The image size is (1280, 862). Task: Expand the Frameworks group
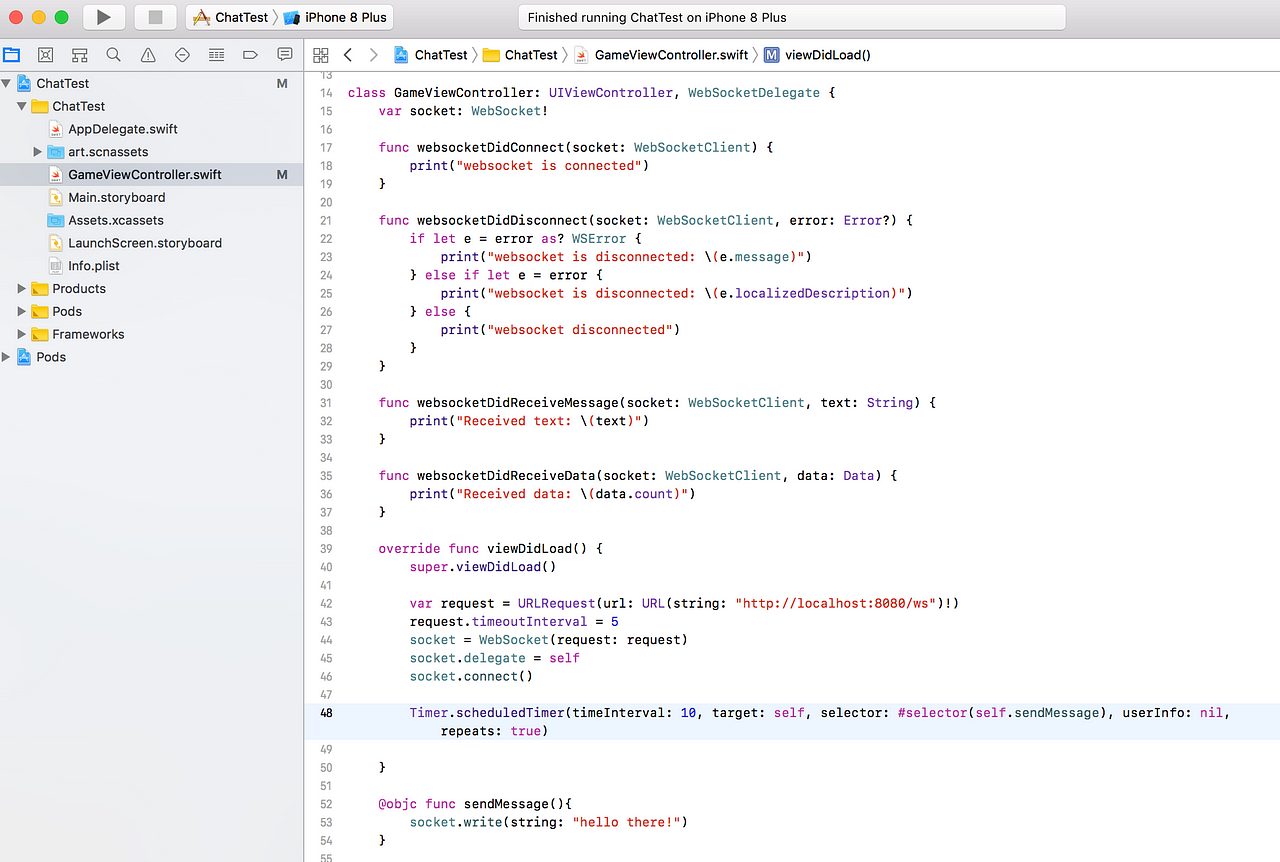tap(21, 334)
